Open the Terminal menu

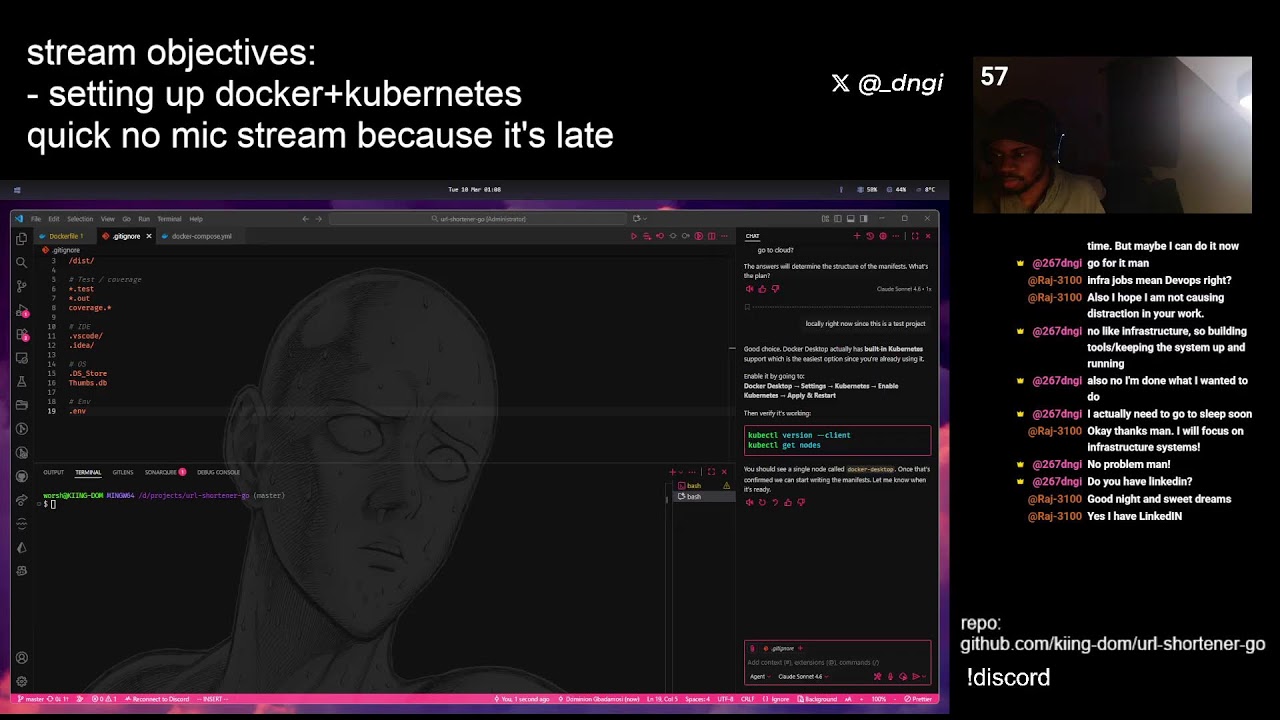[169, 218]
